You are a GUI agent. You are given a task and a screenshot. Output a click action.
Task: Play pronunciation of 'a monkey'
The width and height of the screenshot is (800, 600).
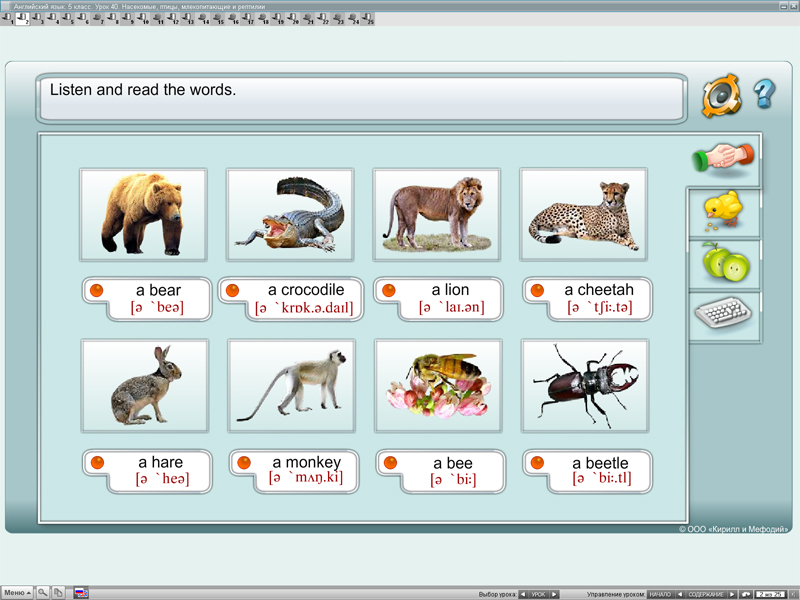click(x=244, y=462)
